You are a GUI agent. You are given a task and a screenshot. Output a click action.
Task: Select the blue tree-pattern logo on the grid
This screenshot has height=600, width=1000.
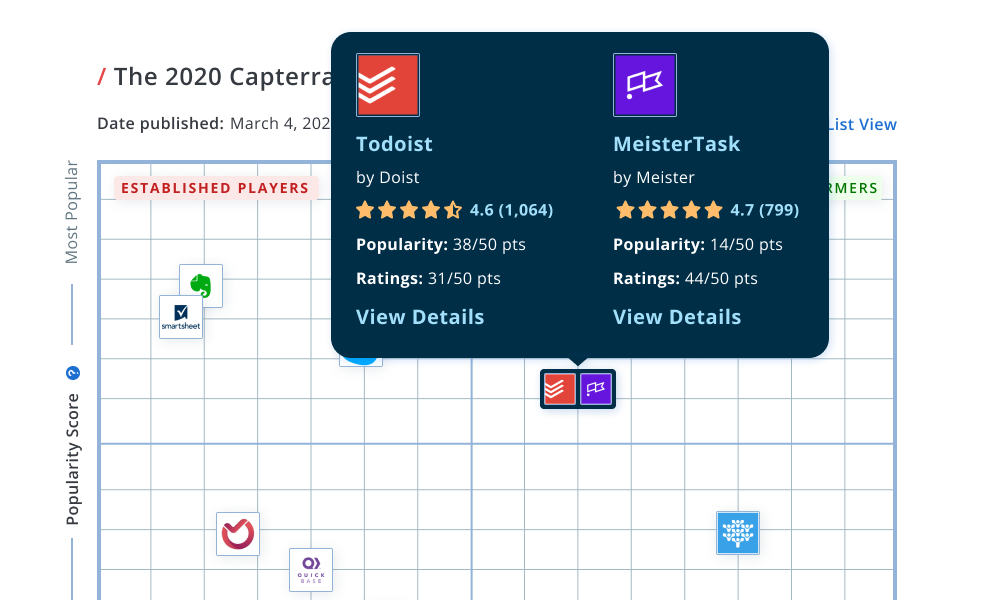738,533
